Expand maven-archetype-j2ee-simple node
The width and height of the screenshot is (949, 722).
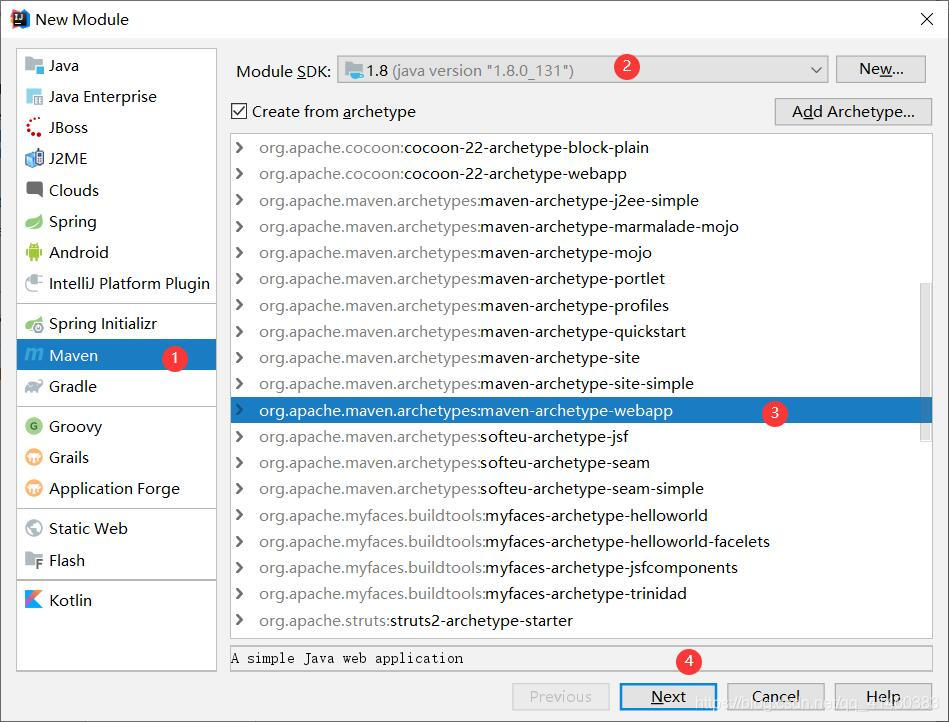pos(240,200)
